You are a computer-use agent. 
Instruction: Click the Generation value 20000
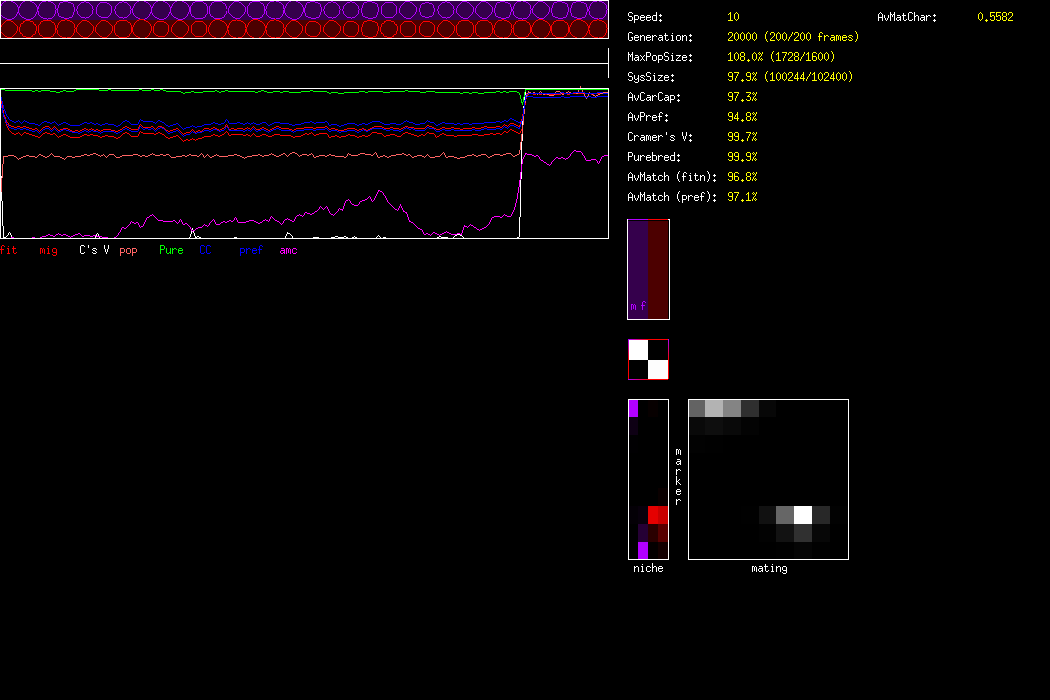pyautogui.click(x=743, y=37)
